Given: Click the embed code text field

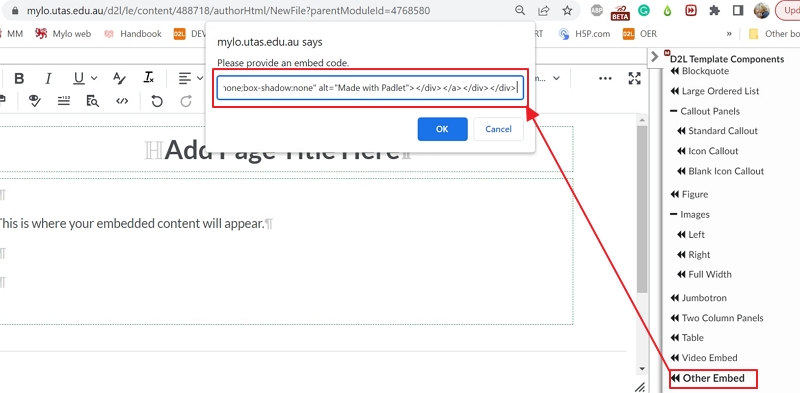Looking at the screenshot, I should (x=370, y=88).
